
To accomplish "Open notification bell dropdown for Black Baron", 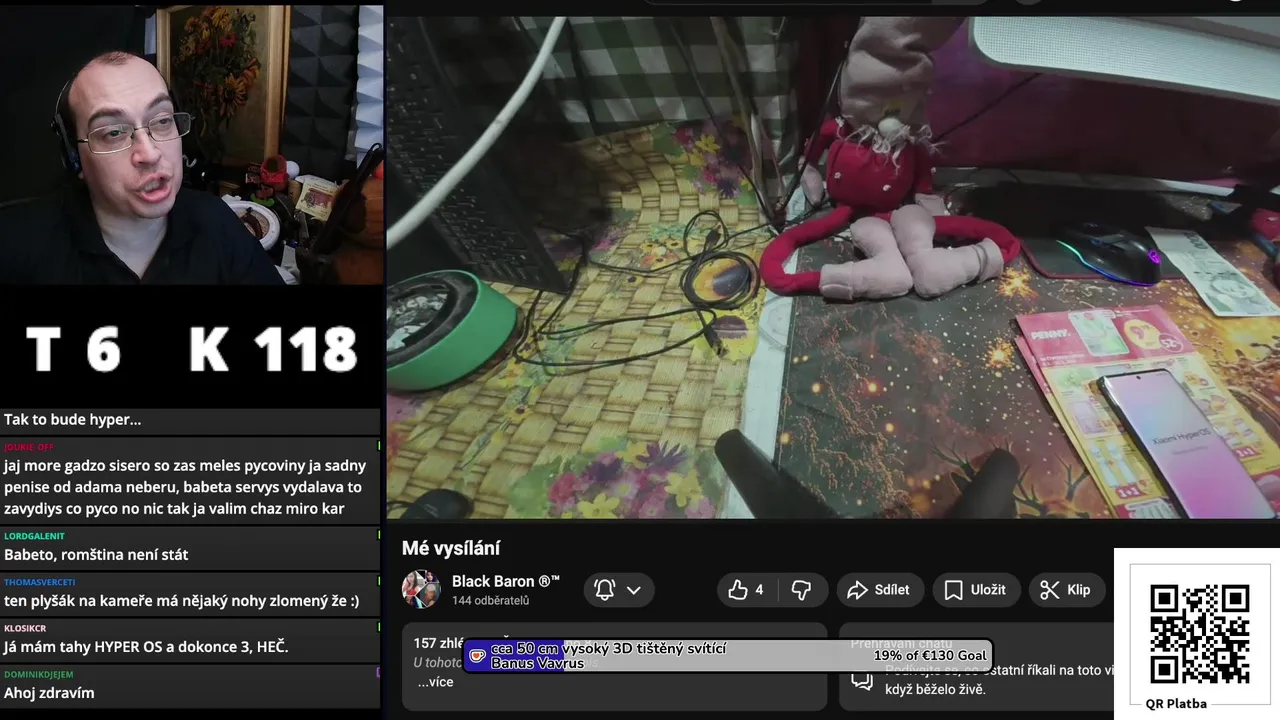I will point(617,590).
